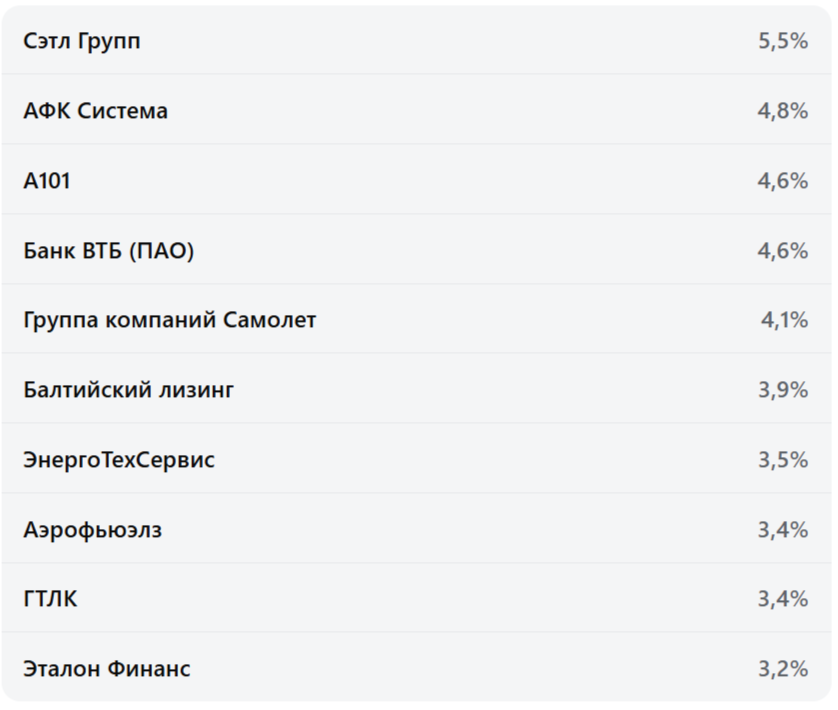Select the АФК Система entry
The image size is (838, 710).
(96, 111)
